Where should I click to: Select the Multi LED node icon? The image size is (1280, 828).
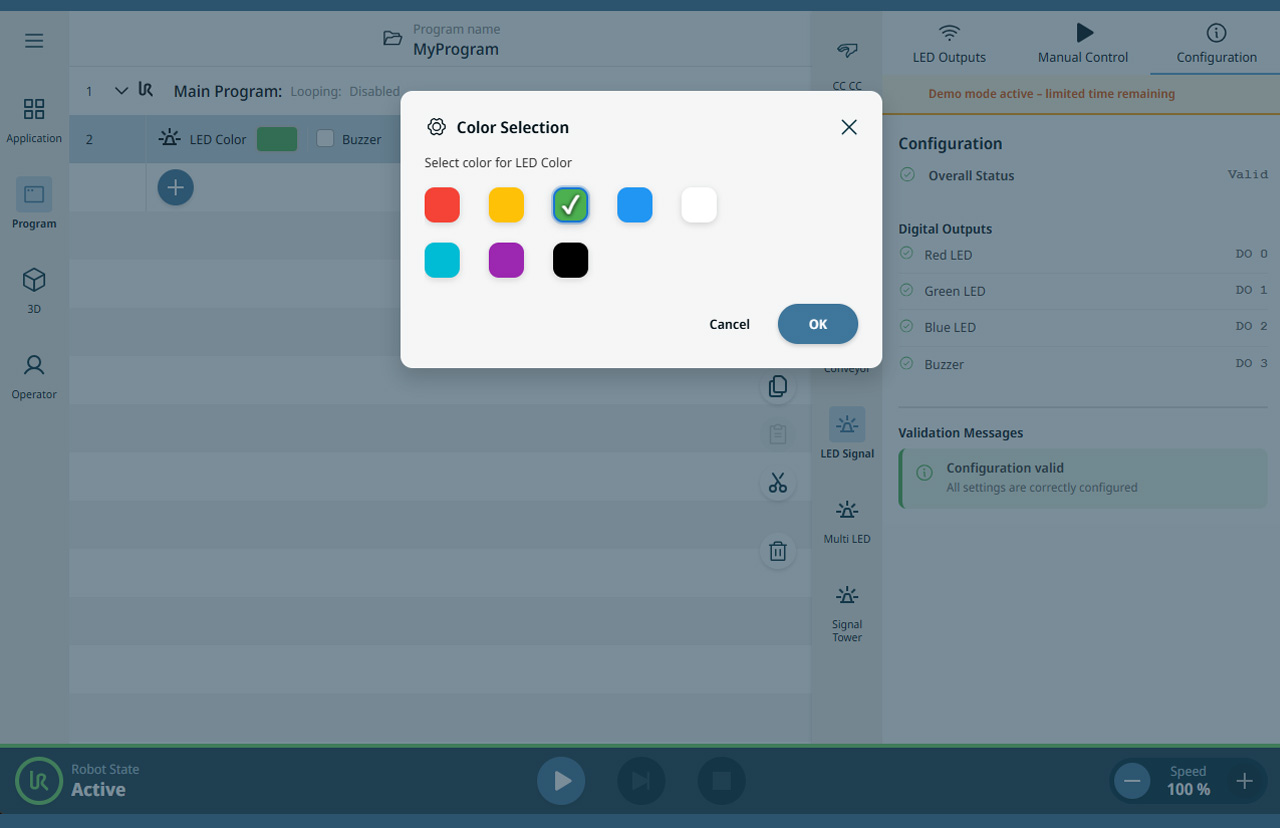point(847,510)
